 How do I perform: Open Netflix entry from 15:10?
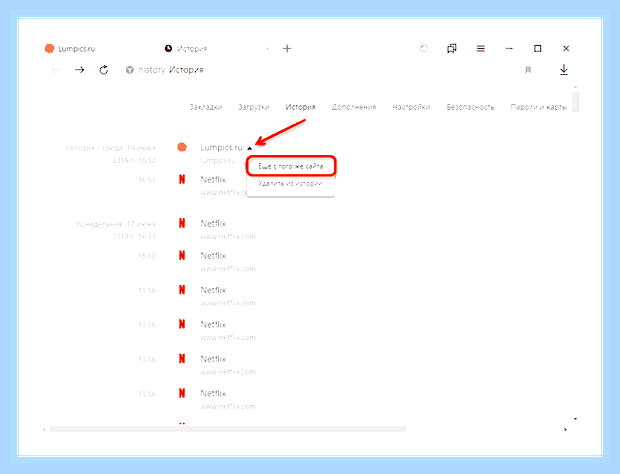click(x=213, y=256)
